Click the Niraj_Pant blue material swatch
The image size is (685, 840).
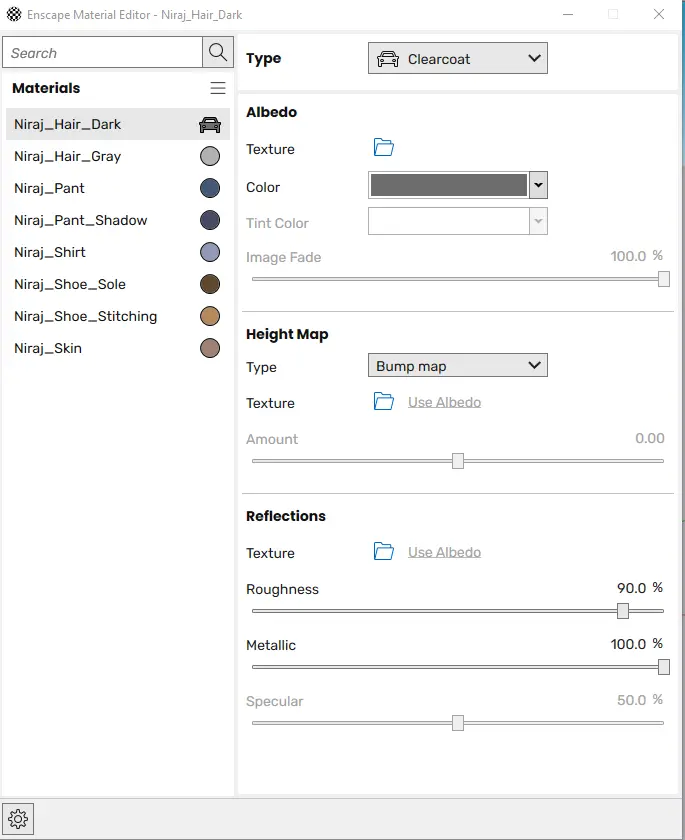click(210, 188)
